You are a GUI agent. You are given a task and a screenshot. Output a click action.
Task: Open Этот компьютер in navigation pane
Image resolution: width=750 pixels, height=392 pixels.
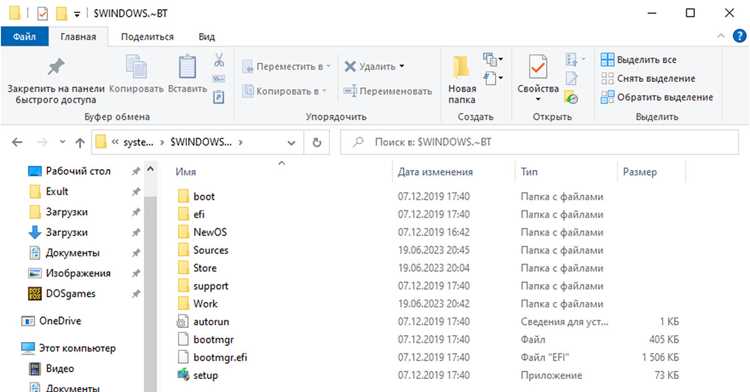pyautogui.click(x=68, y=348)
